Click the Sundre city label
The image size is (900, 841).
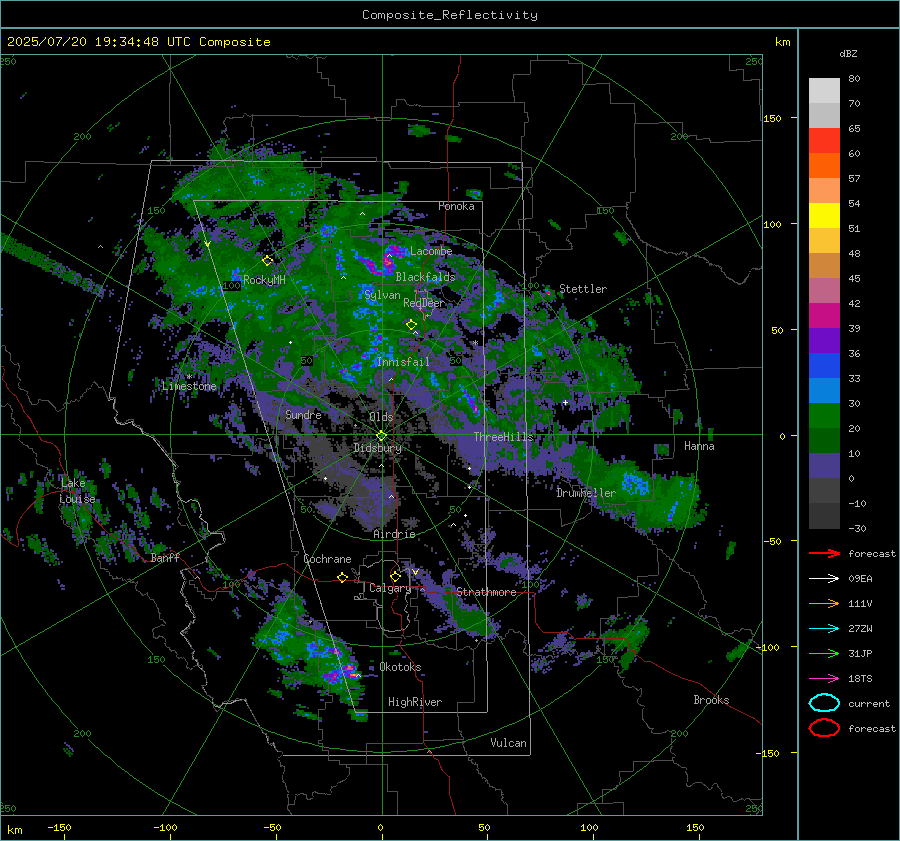(303, 414)
